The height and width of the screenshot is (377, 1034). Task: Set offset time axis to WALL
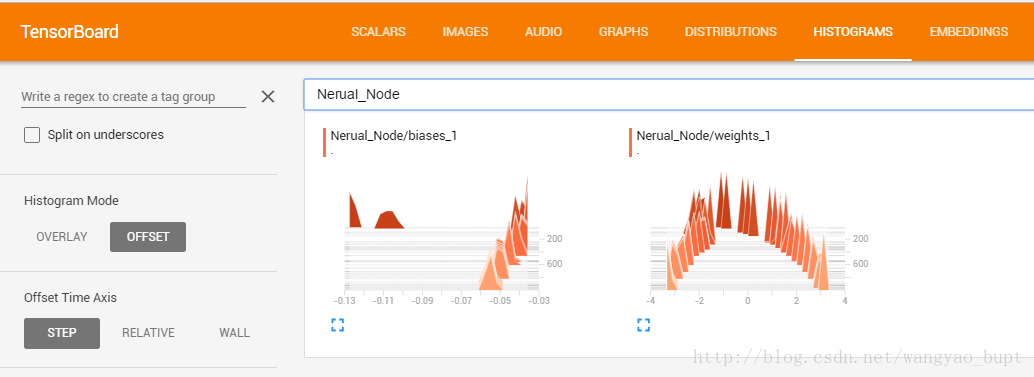click(x=234, y=333)
